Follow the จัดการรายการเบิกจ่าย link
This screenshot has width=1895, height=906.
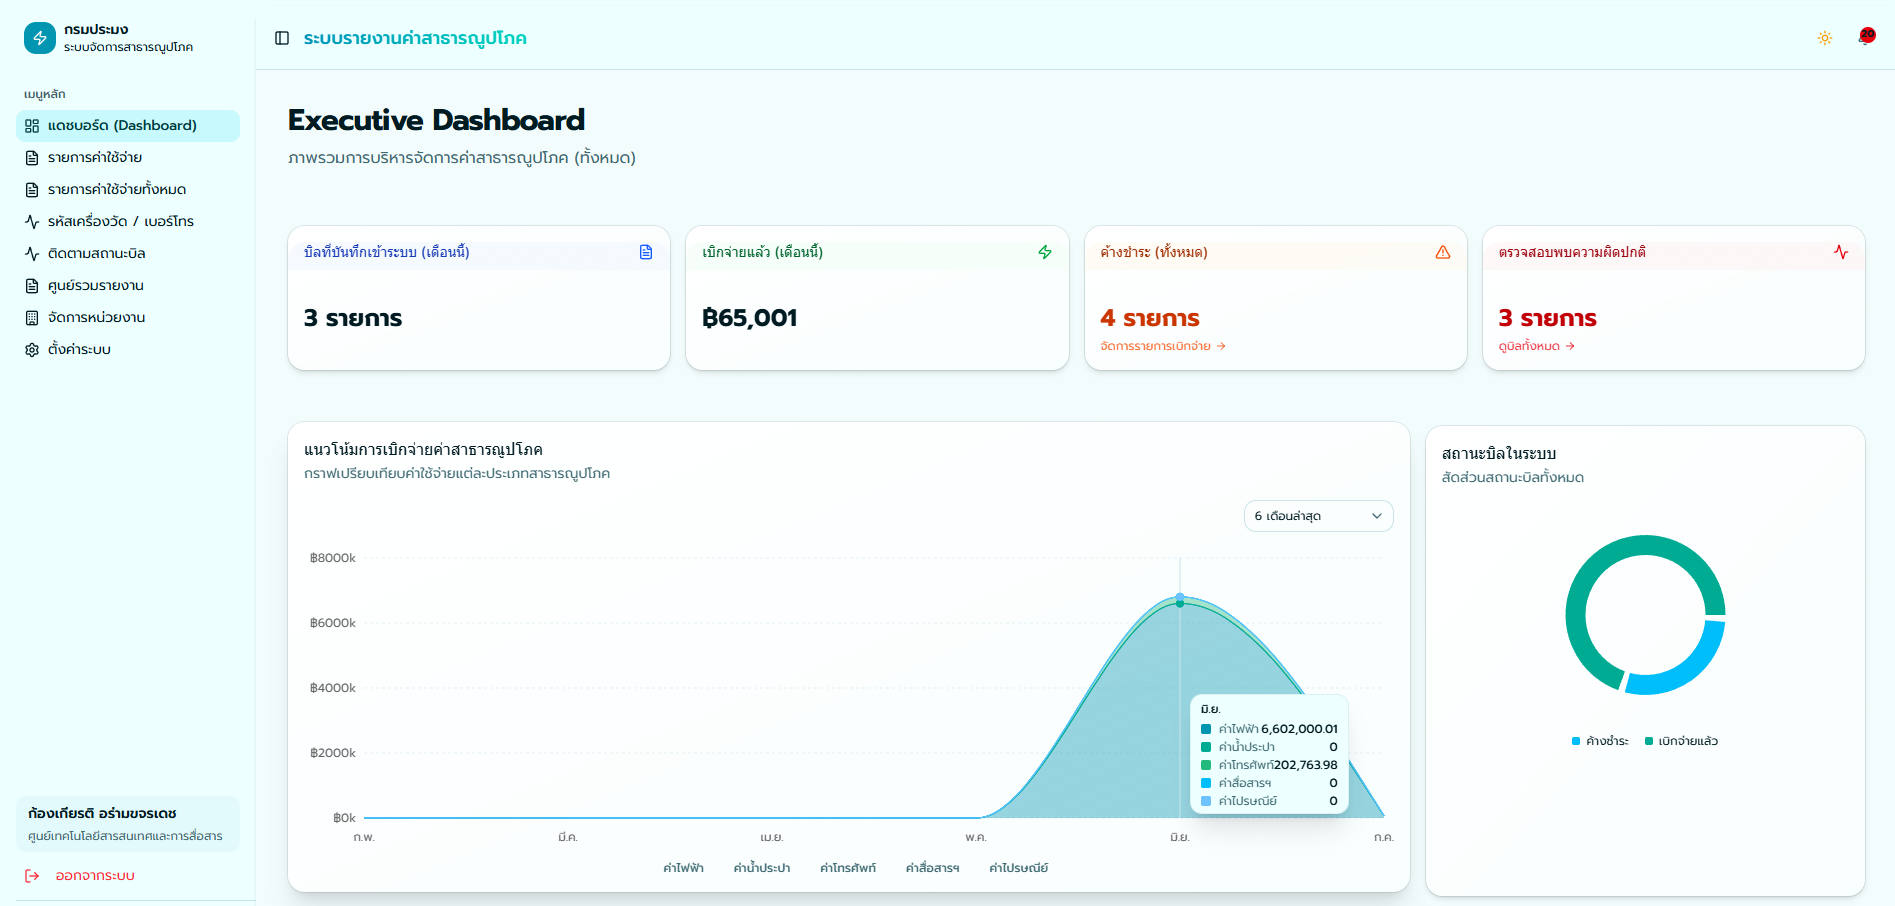coord(1163,346)
